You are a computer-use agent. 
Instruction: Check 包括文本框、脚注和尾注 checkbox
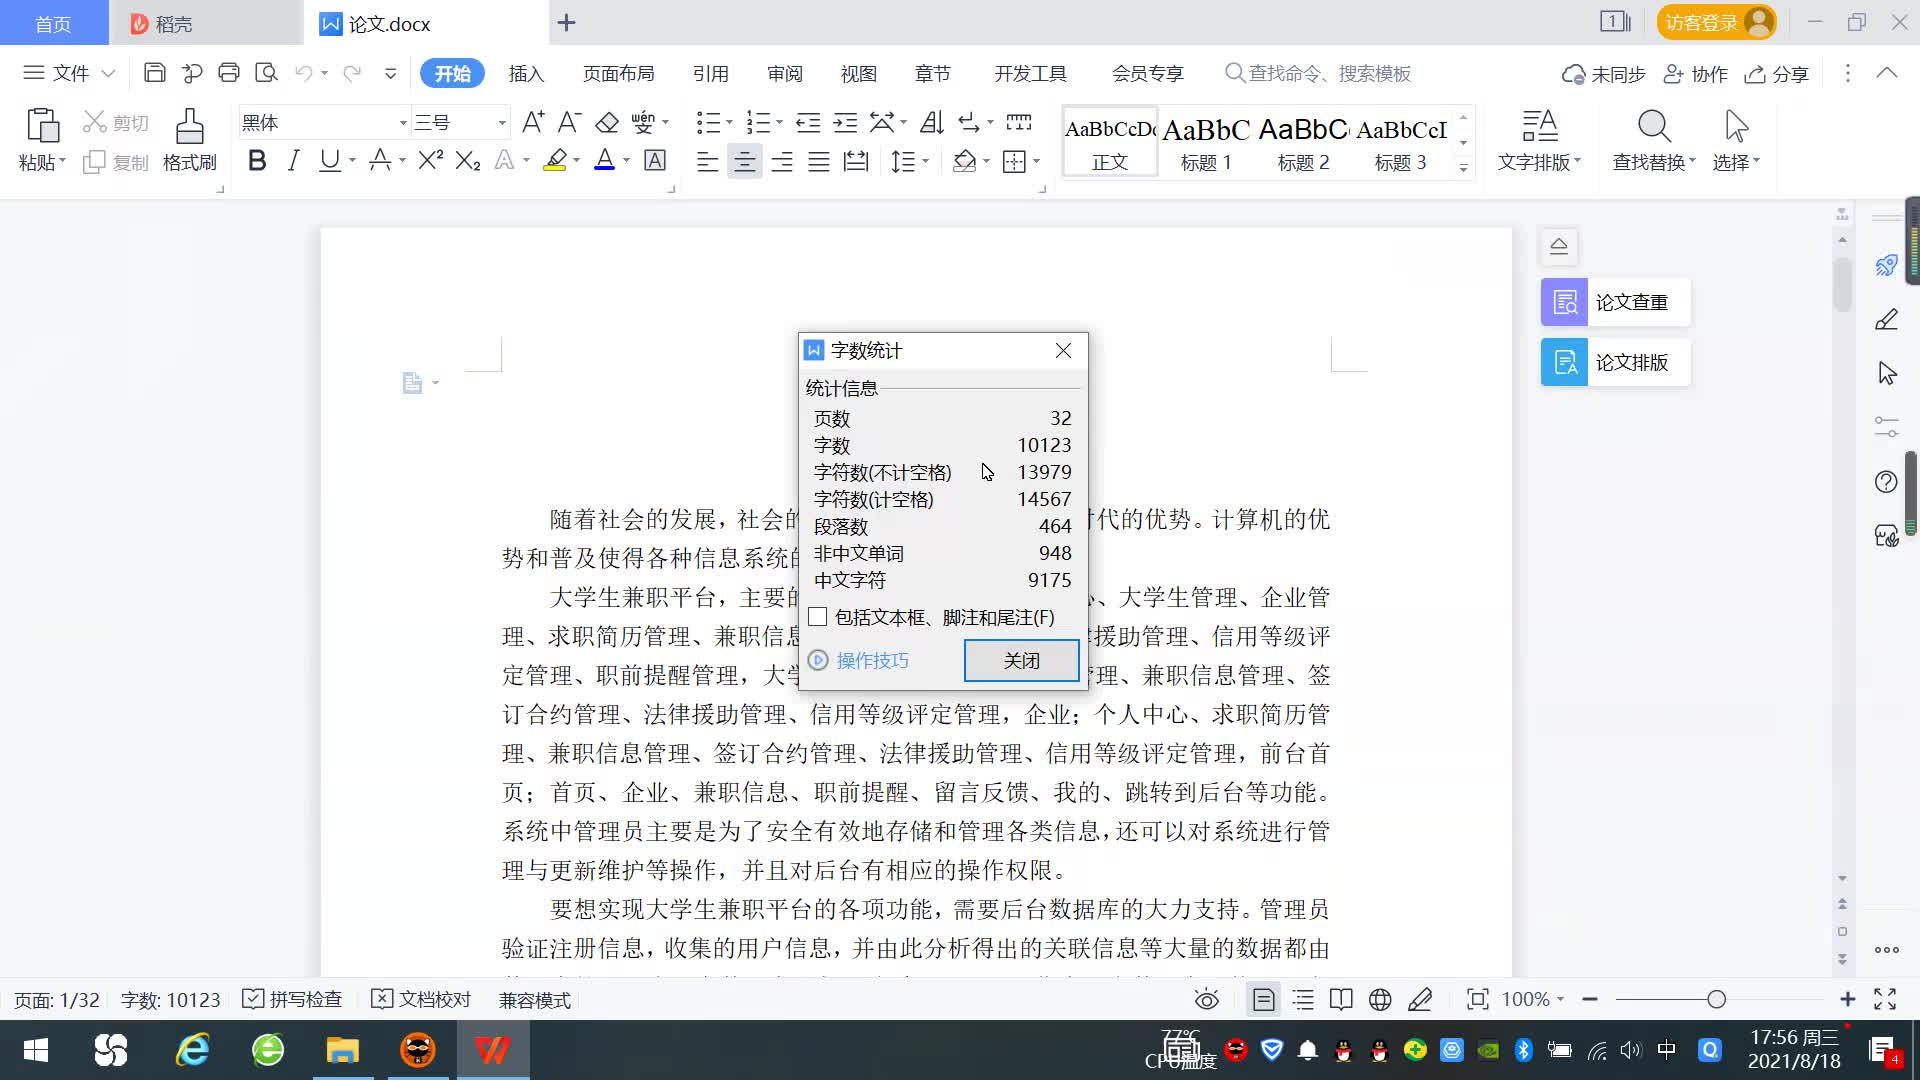[x=818, y=617]
